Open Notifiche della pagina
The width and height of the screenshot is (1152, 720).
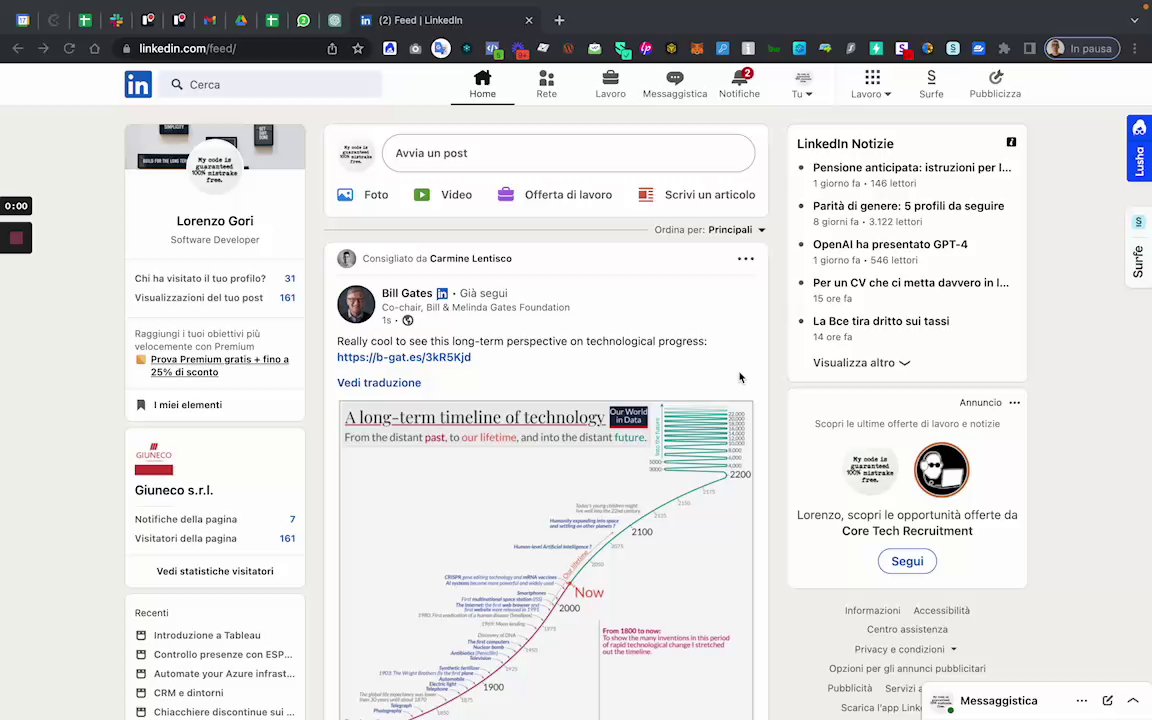pyautogui.click(x=215, y=519)
